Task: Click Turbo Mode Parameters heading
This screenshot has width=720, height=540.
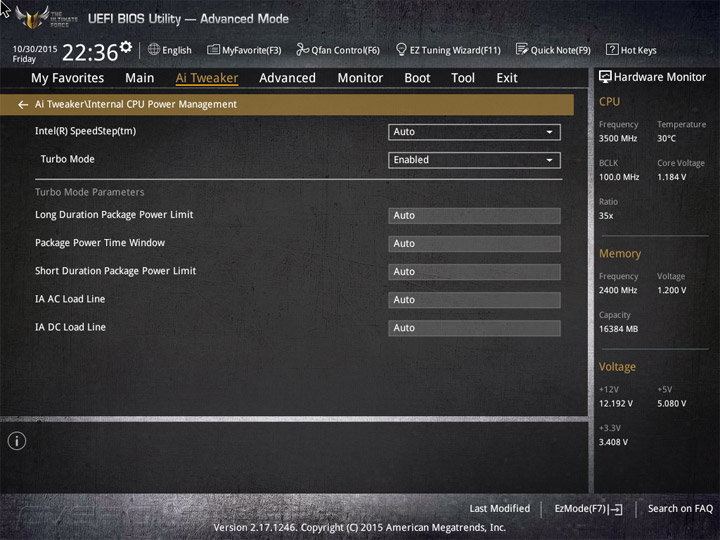Action: (x=90, y=192)
